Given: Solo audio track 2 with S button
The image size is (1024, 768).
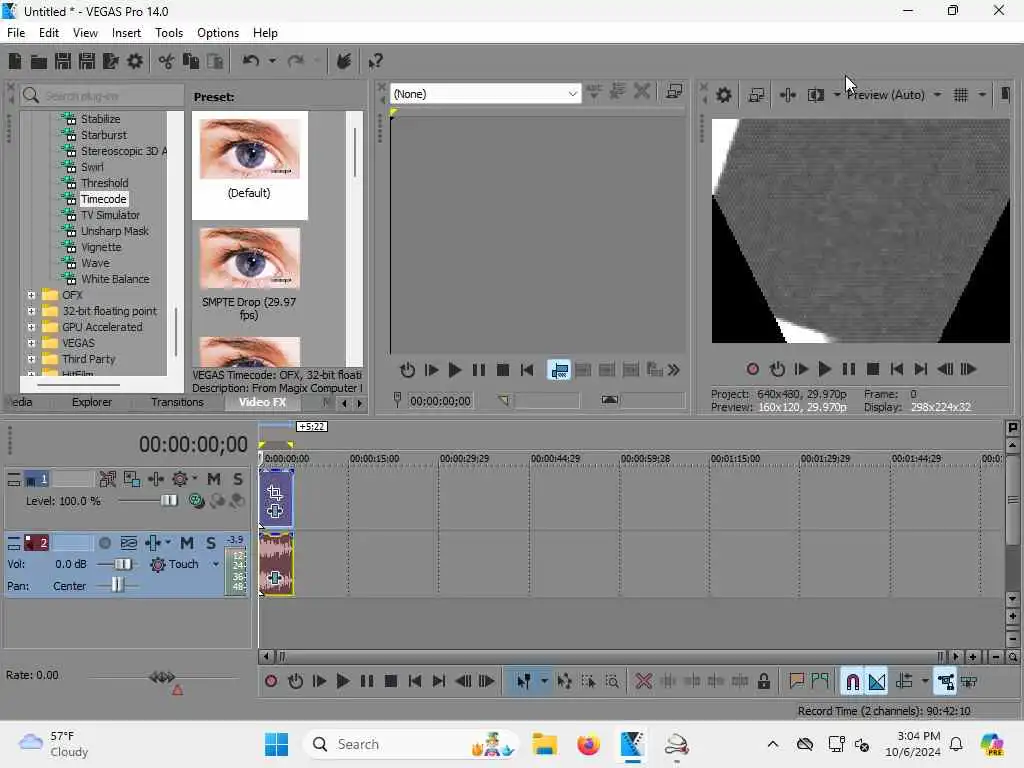Looking at the screenshot, I should [x=211, y=543].
